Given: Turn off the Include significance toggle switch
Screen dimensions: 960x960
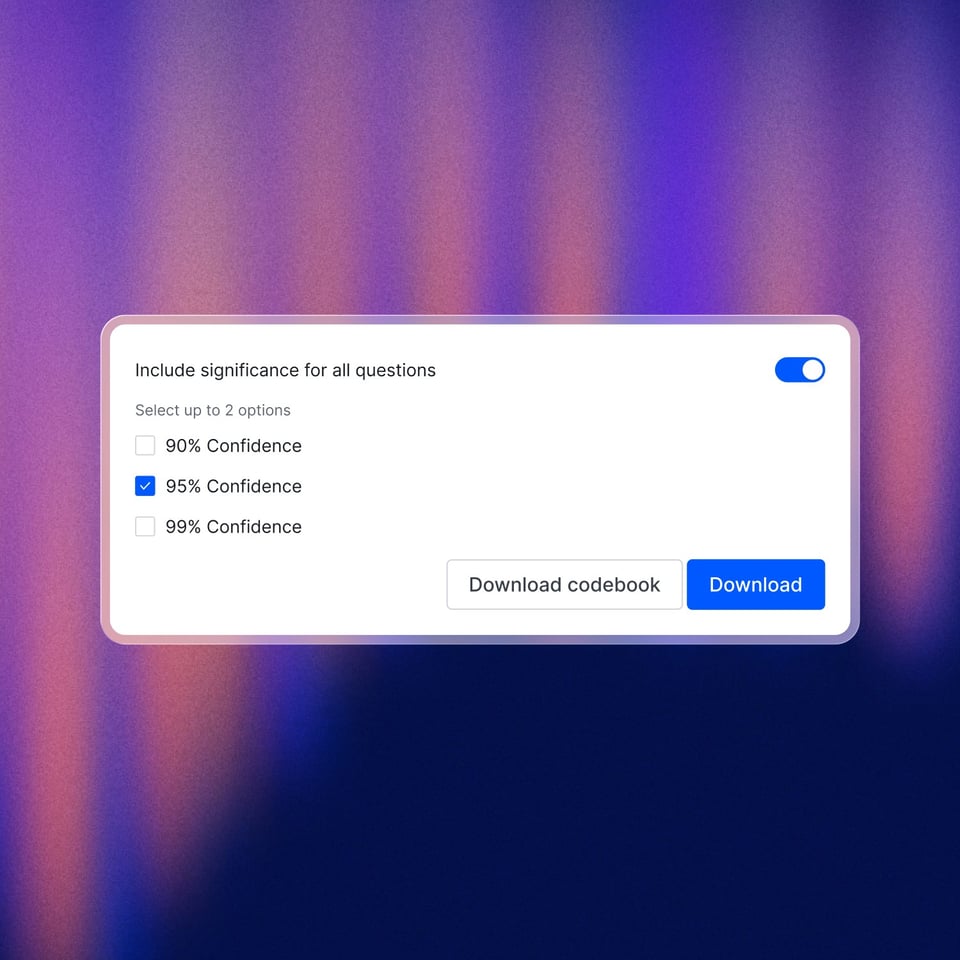Looking at the screenshot, I should point(799,370).
